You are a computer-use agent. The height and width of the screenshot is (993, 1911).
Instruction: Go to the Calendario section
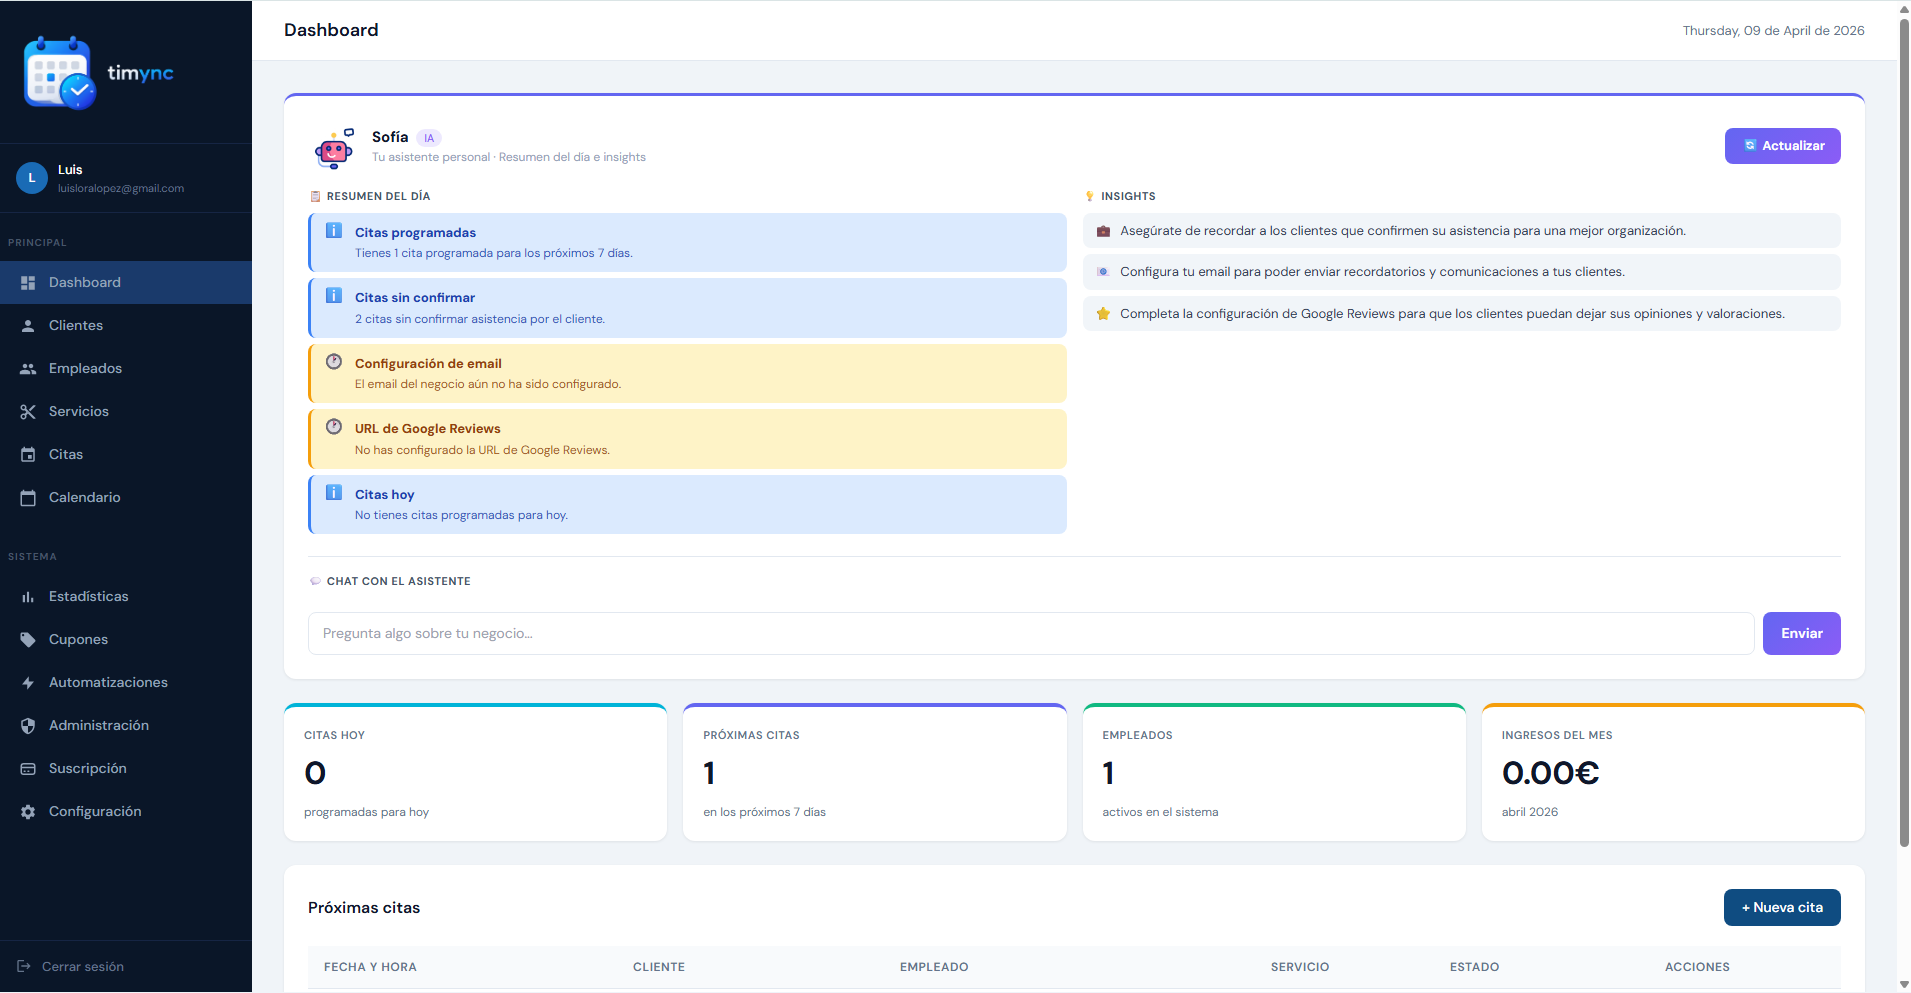pyautogui.click(x=84, y=498)
